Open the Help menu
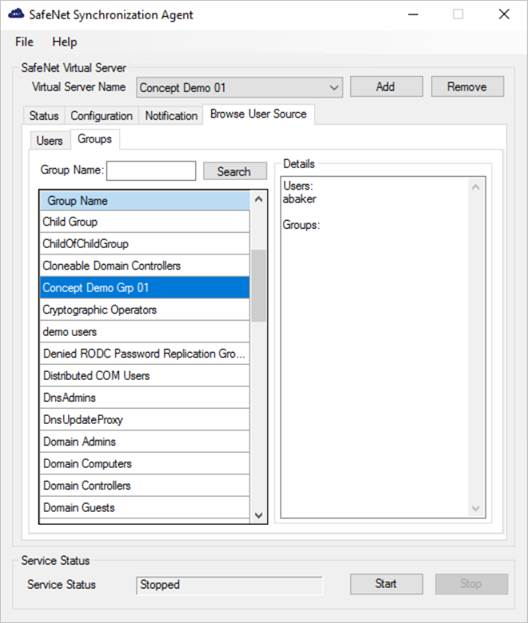Viewport: 528px width, 623px height. point(64,42)
